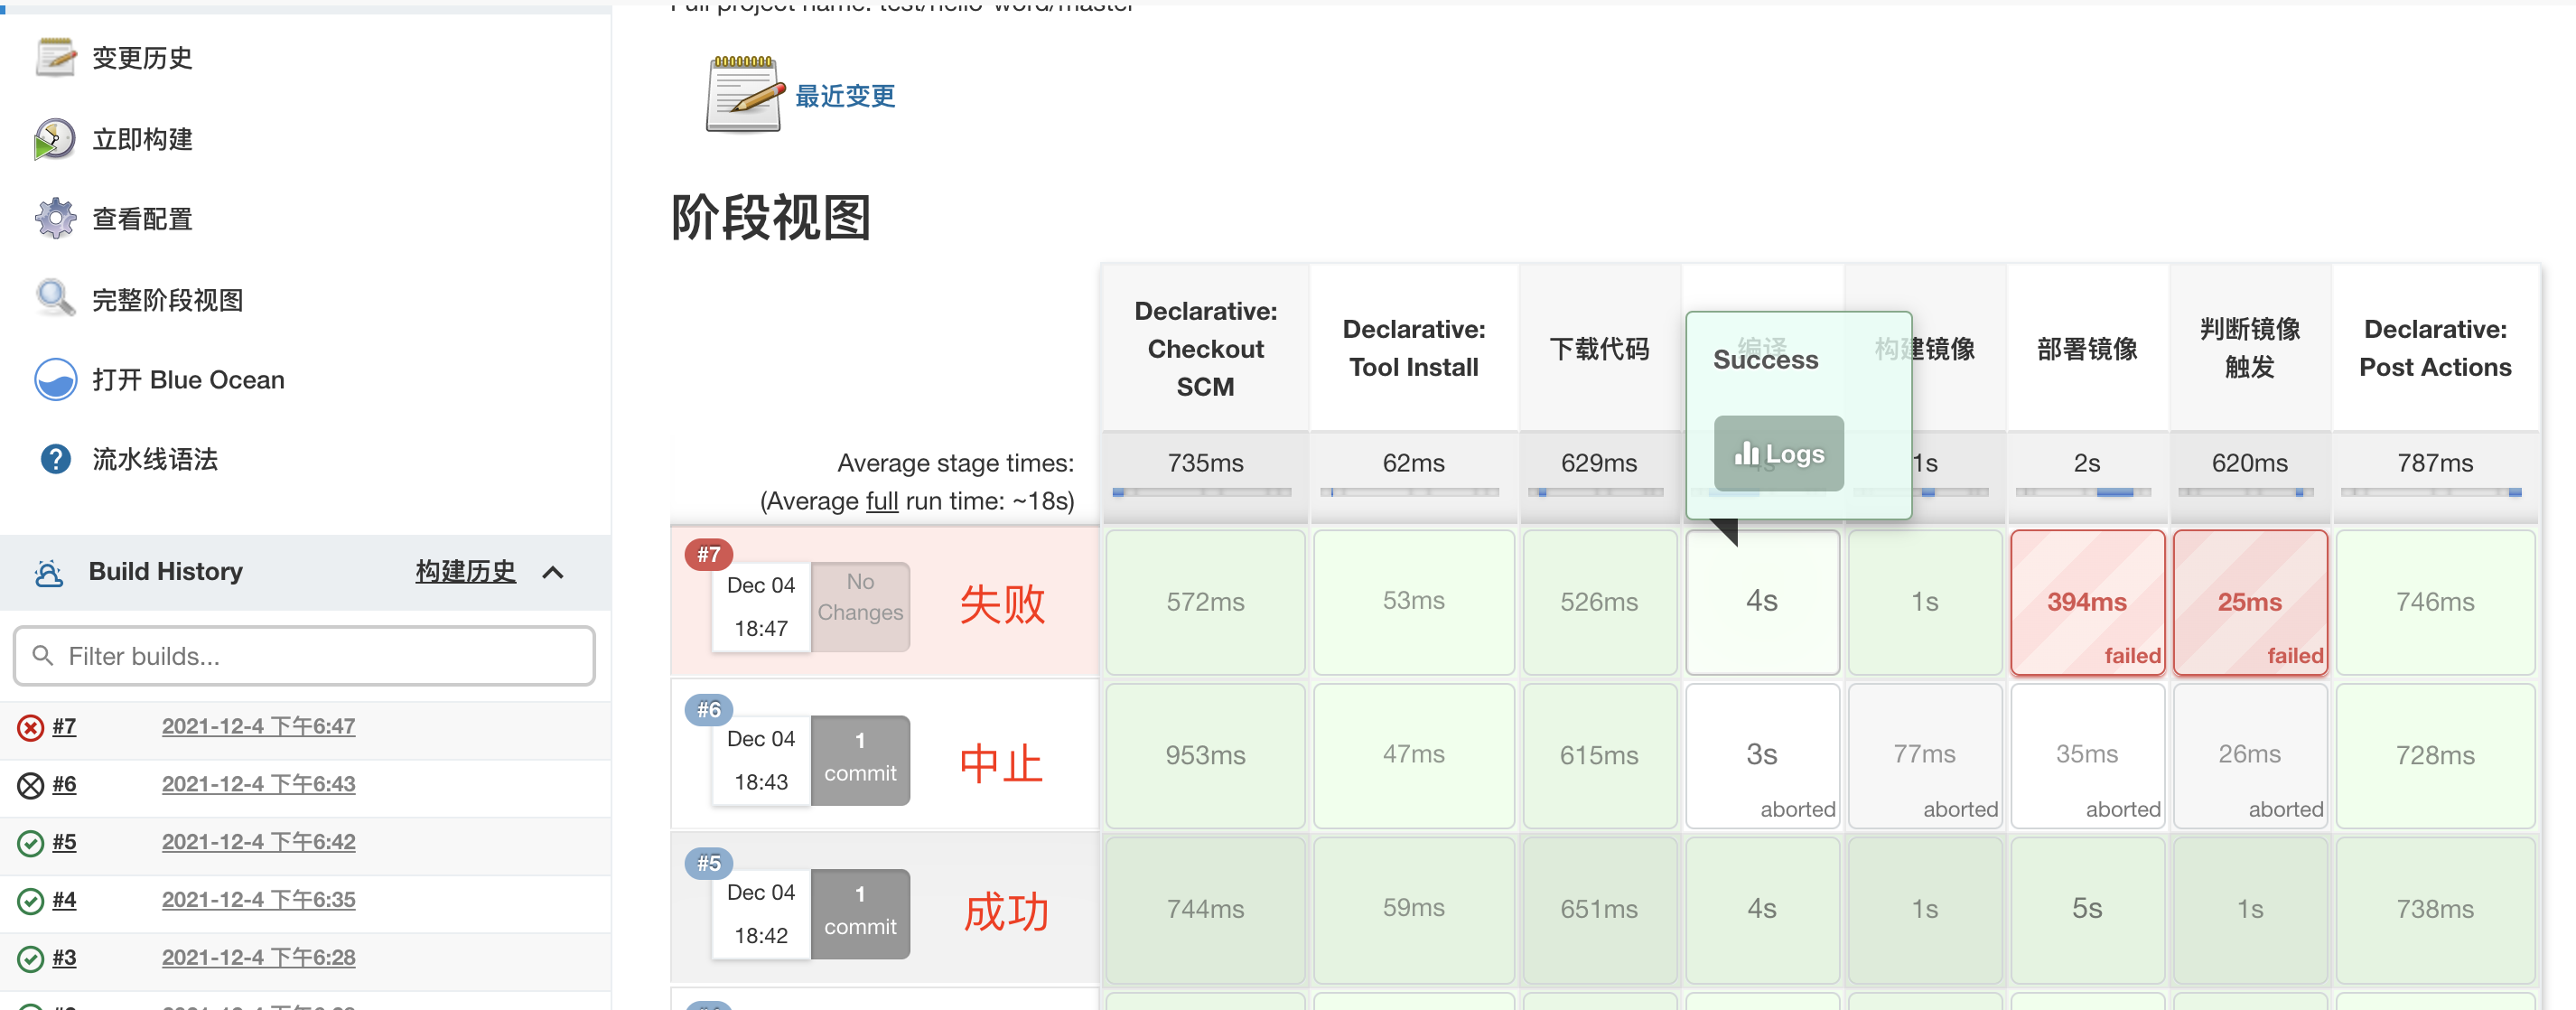Click the 流水线语法 help question icon
Viewport: 2576px width, 1010px height.
(x=55, y=459)
